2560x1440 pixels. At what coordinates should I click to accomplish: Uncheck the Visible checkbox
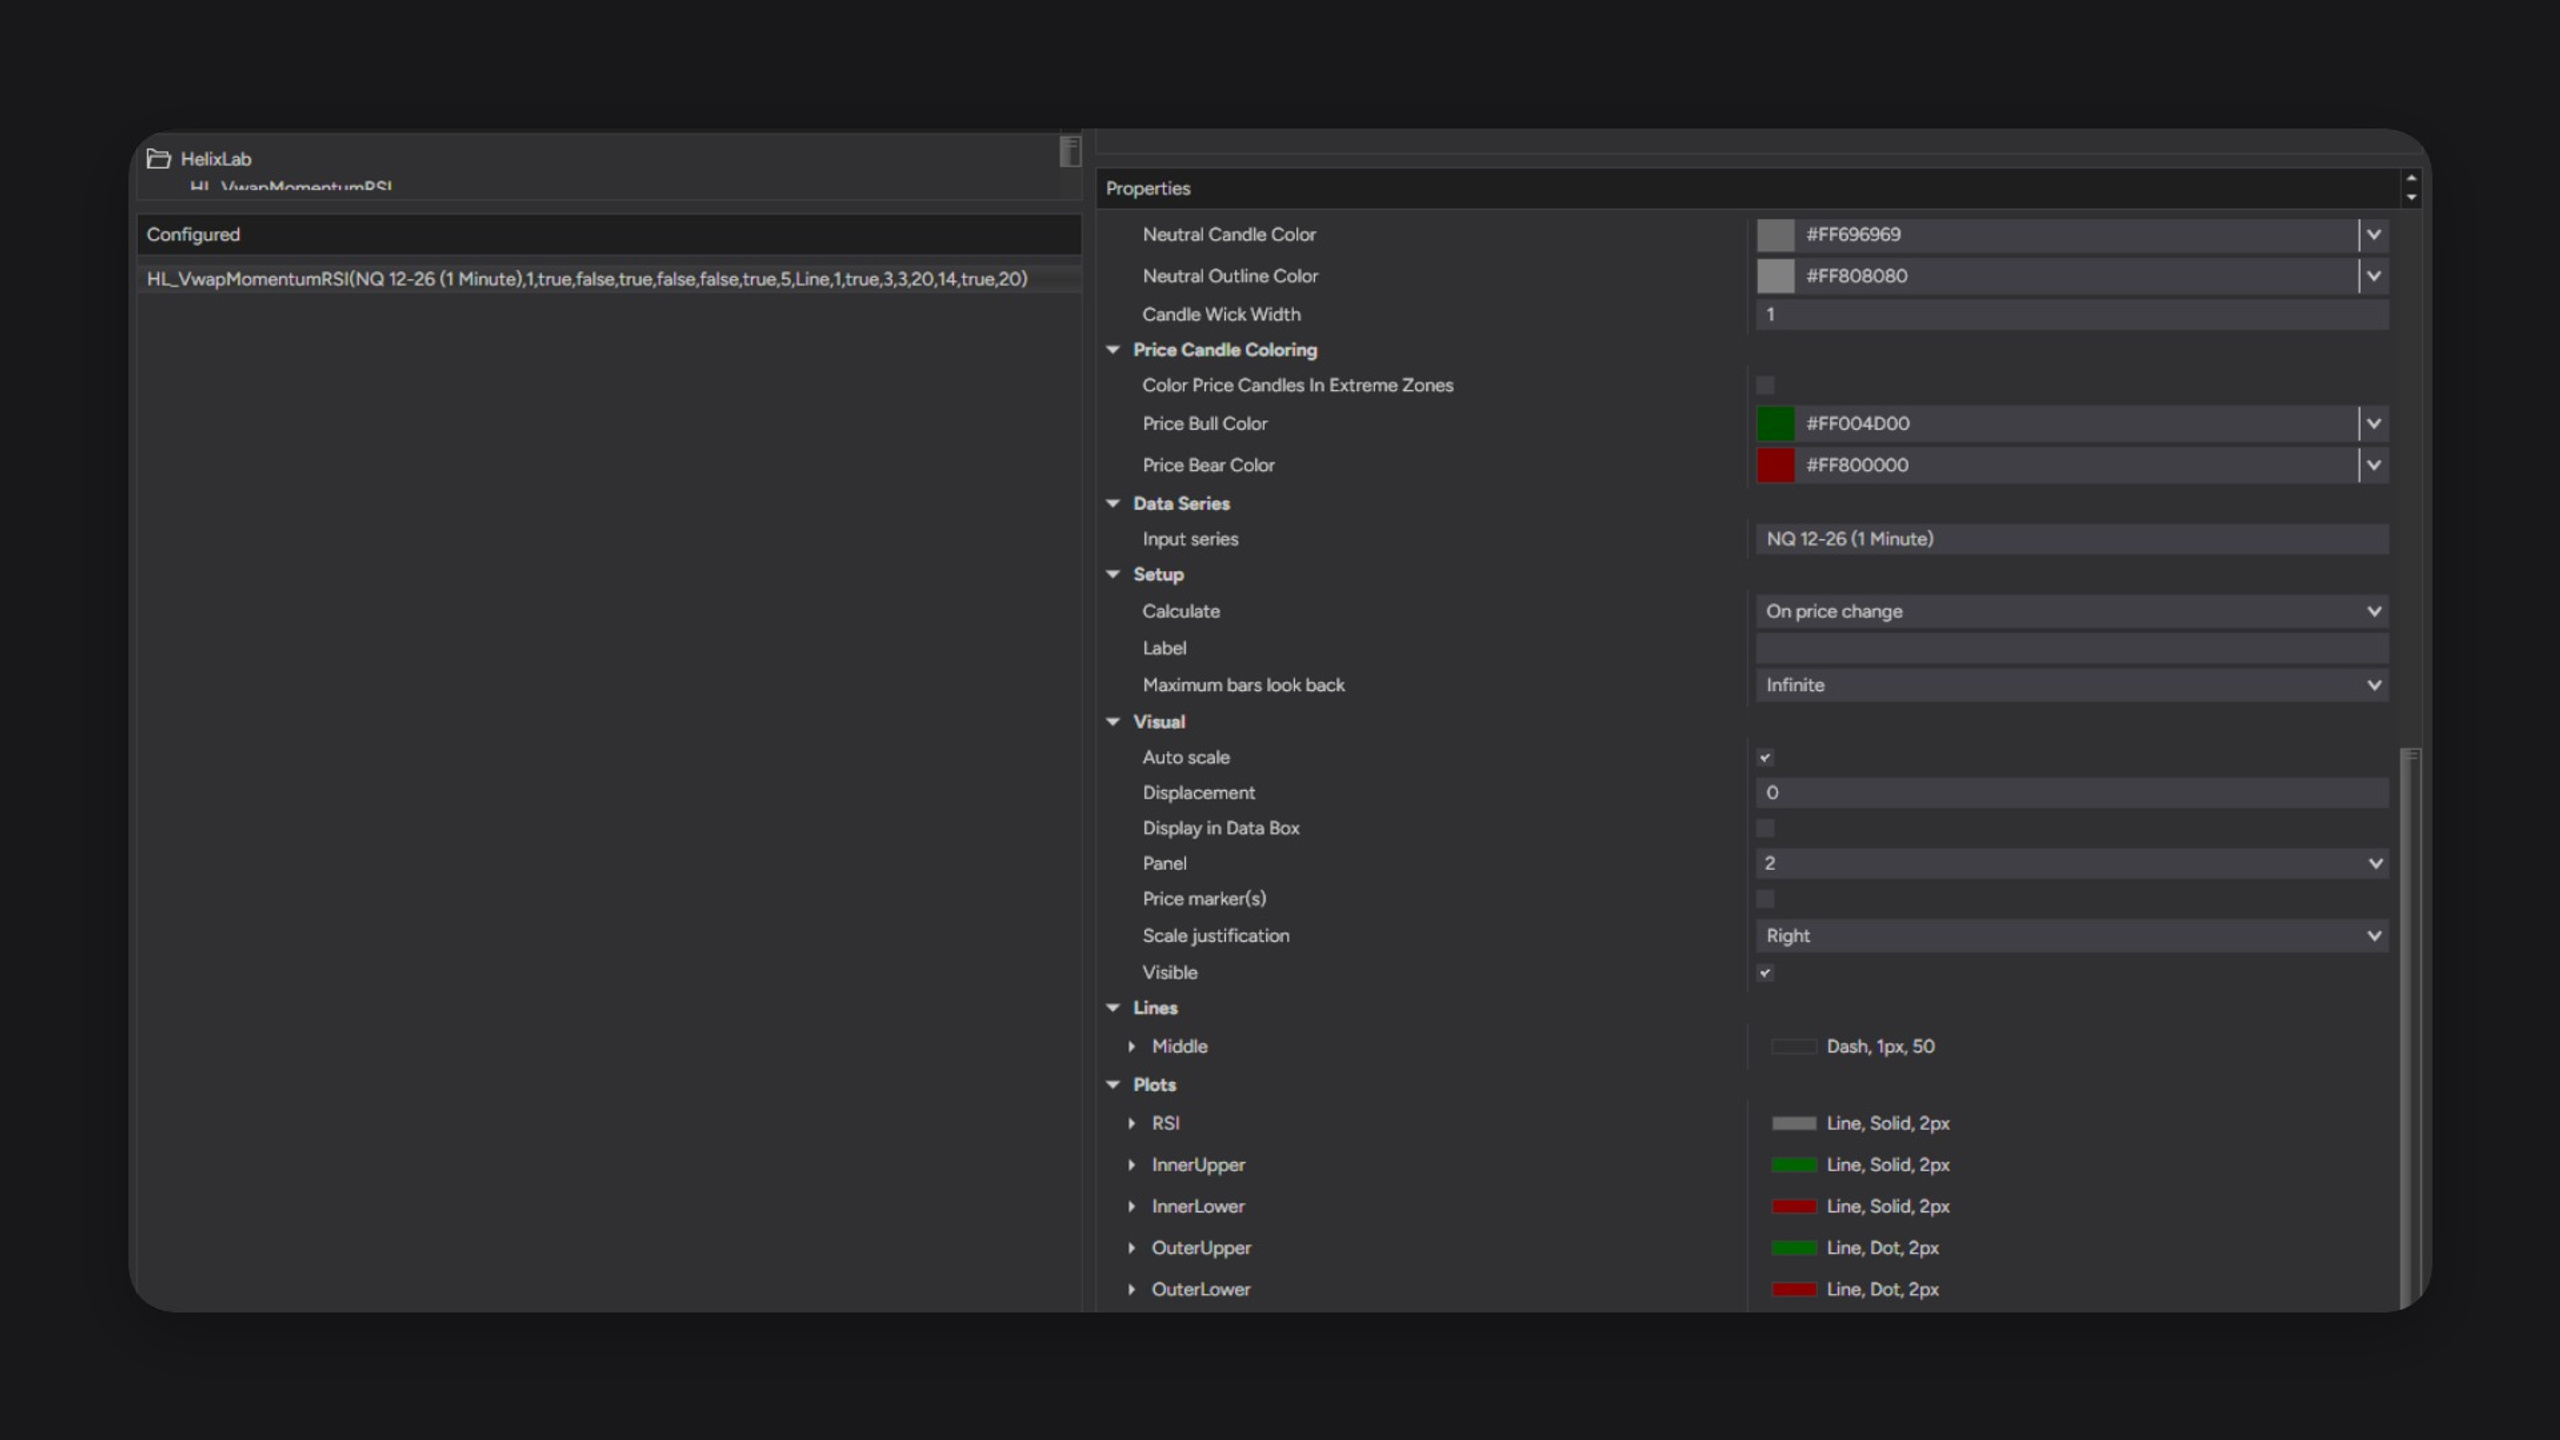point(1765,973)
